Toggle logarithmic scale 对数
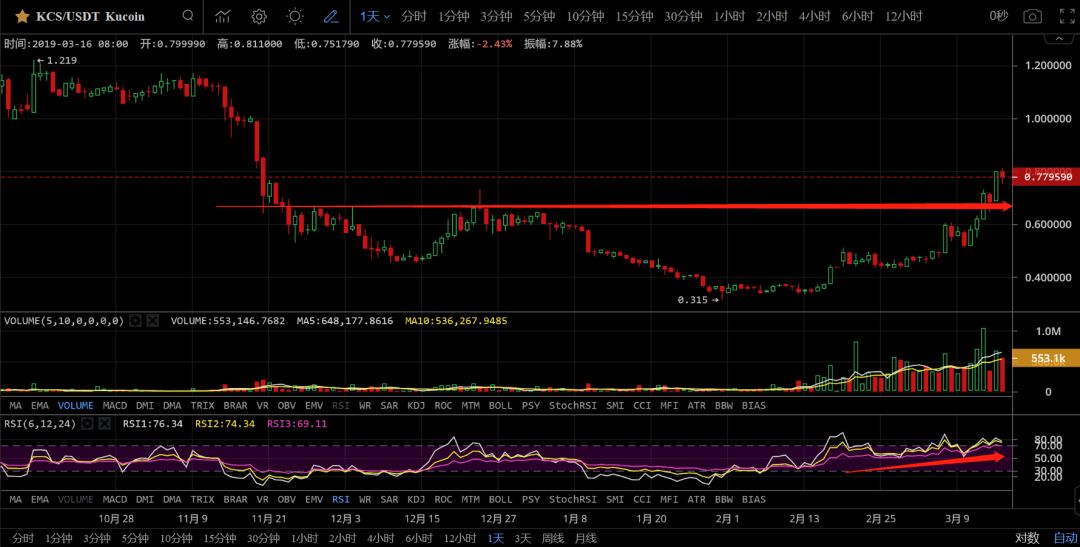Screen dimensions: 1080x547 point(1027,538)
